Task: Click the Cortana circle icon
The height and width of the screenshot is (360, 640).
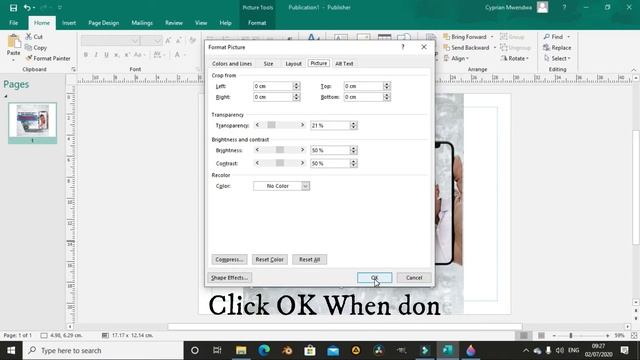Action: [x=195, y=350]
